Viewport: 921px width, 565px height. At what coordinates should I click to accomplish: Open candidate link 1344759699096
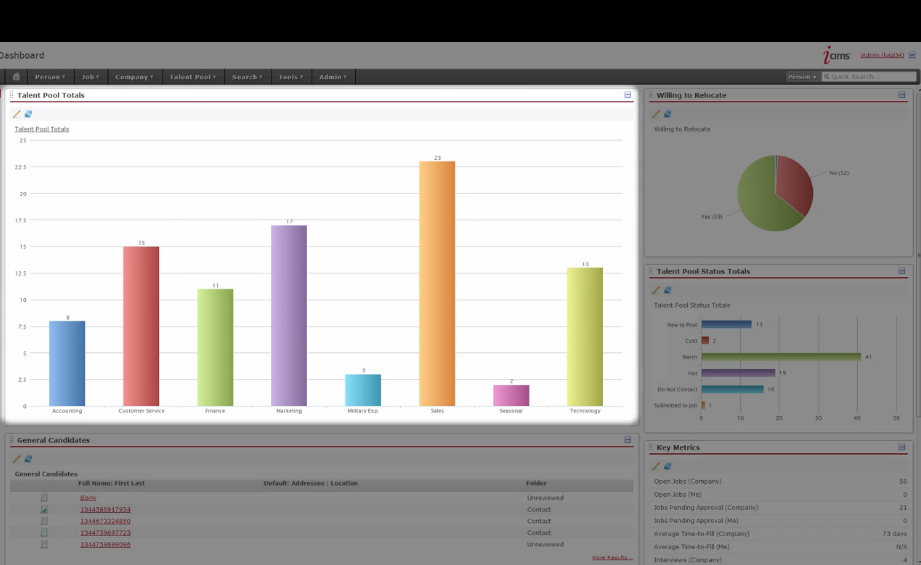[x=105, y=544]
